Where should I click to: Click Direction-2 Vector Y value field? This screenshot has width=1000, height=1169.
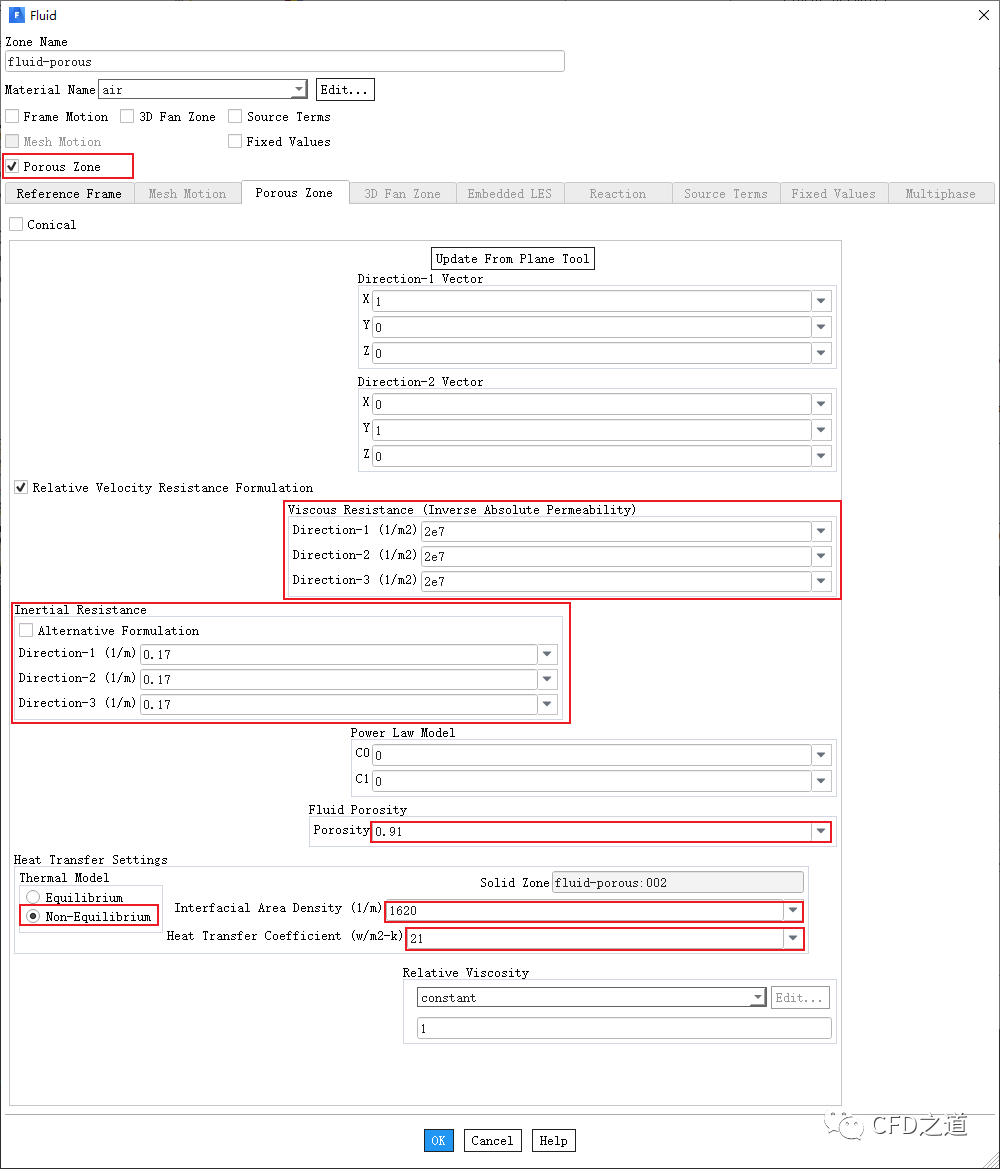pos(591,430)
